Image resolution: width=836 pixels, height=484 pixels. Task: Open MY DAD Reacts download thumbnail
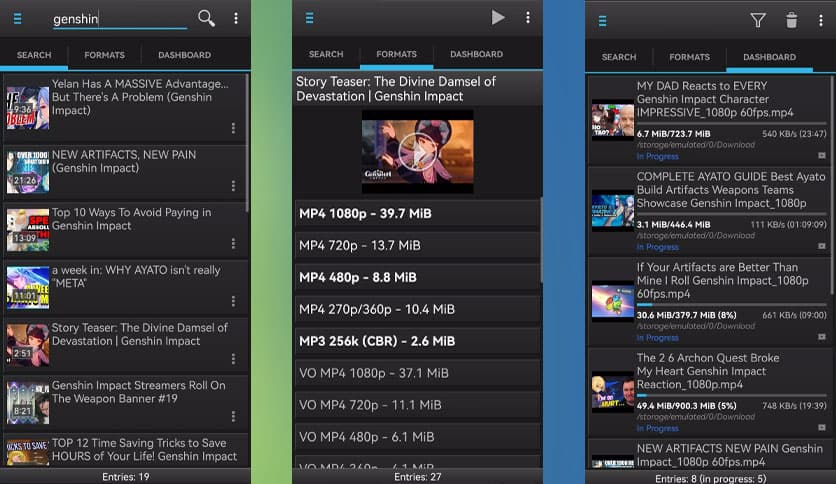click(x=613, y=120)
